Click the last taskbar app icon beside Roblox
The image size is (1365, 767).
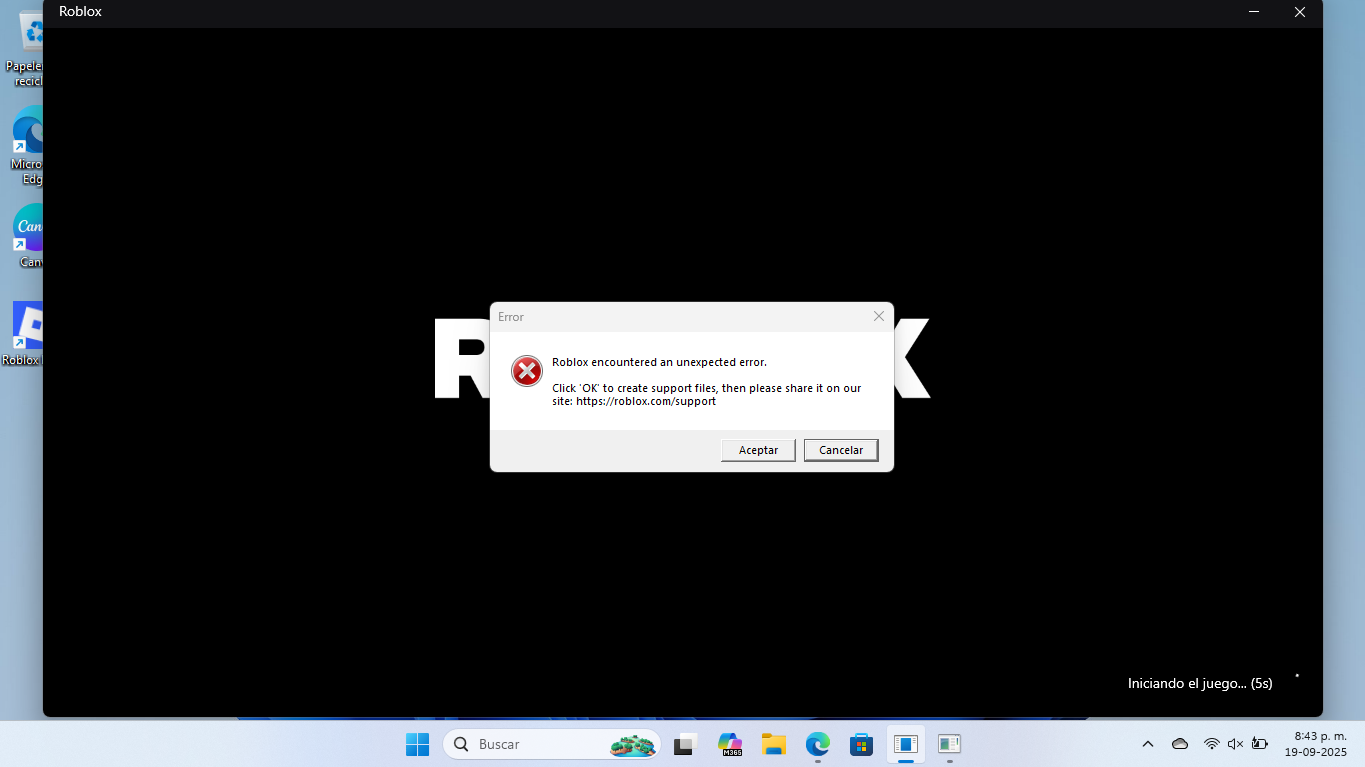click(949, 744)
